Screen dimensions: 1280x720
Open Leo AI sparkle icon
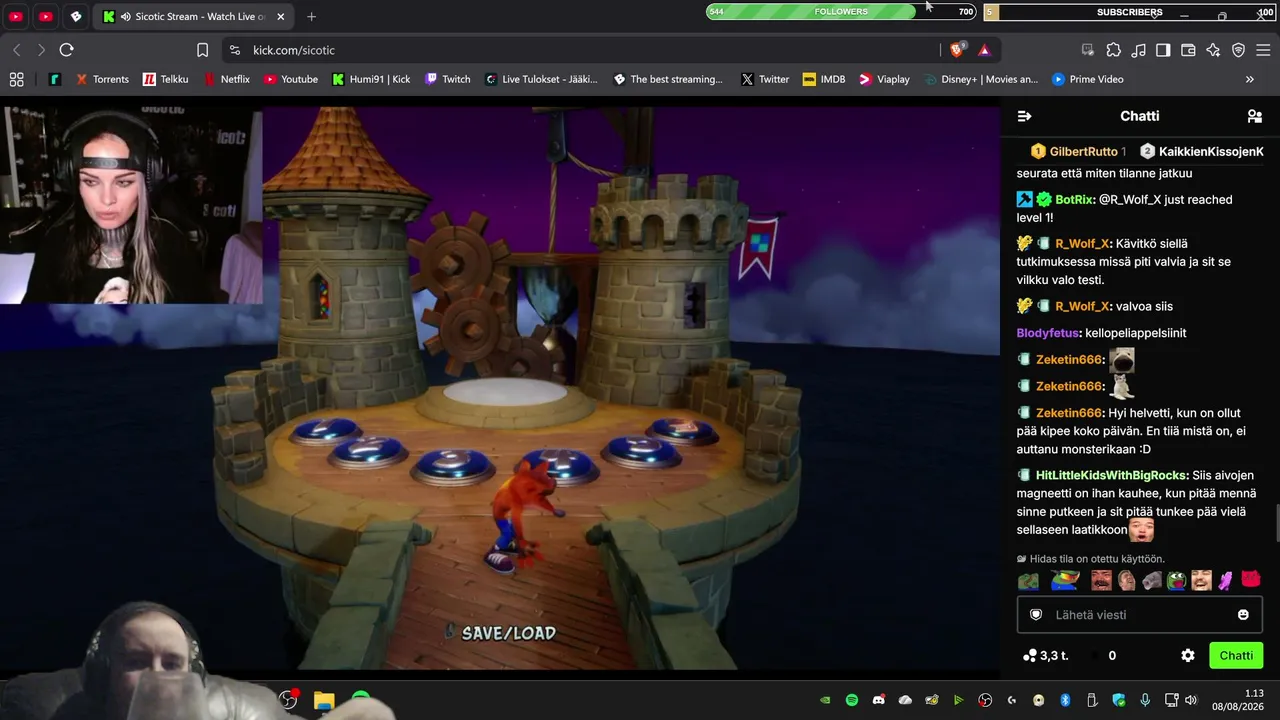pos(1213,50)
